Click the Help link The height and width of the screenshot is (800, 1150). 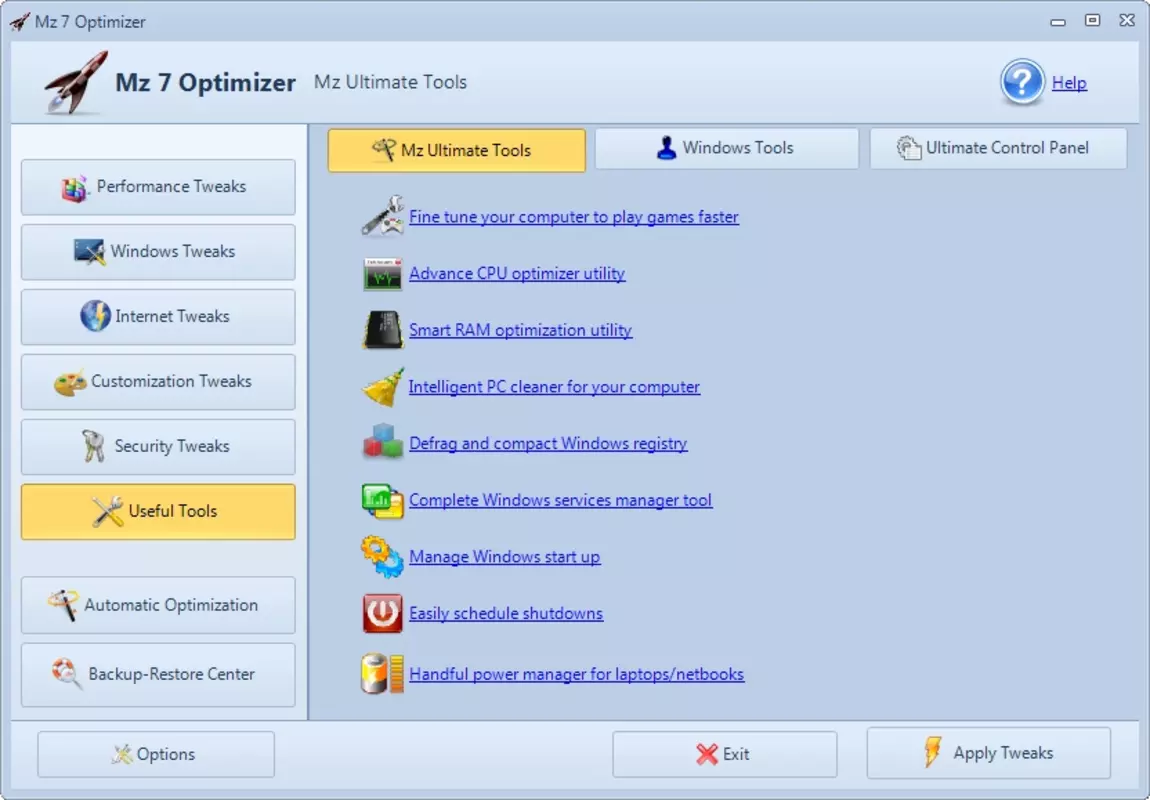pos(1069,83)
